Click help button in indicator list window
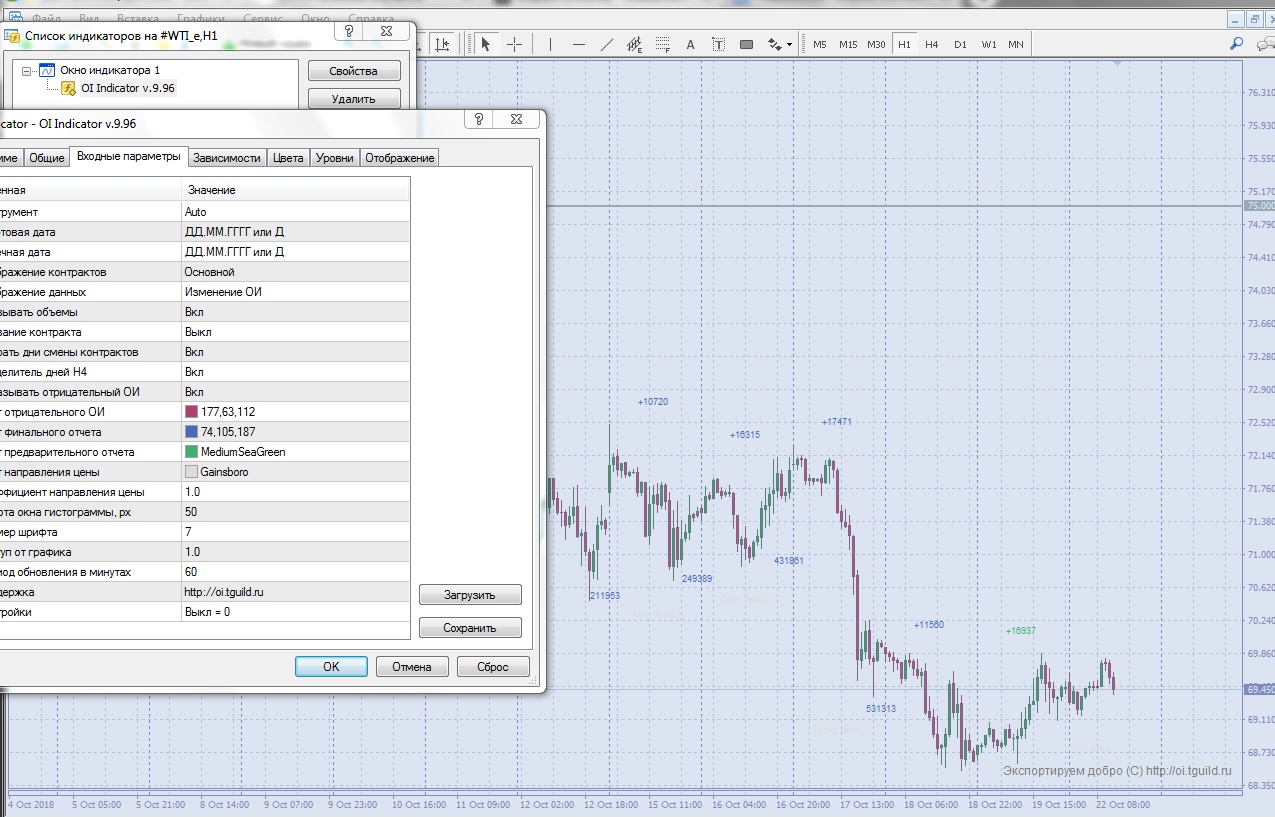 coord(348,32)
